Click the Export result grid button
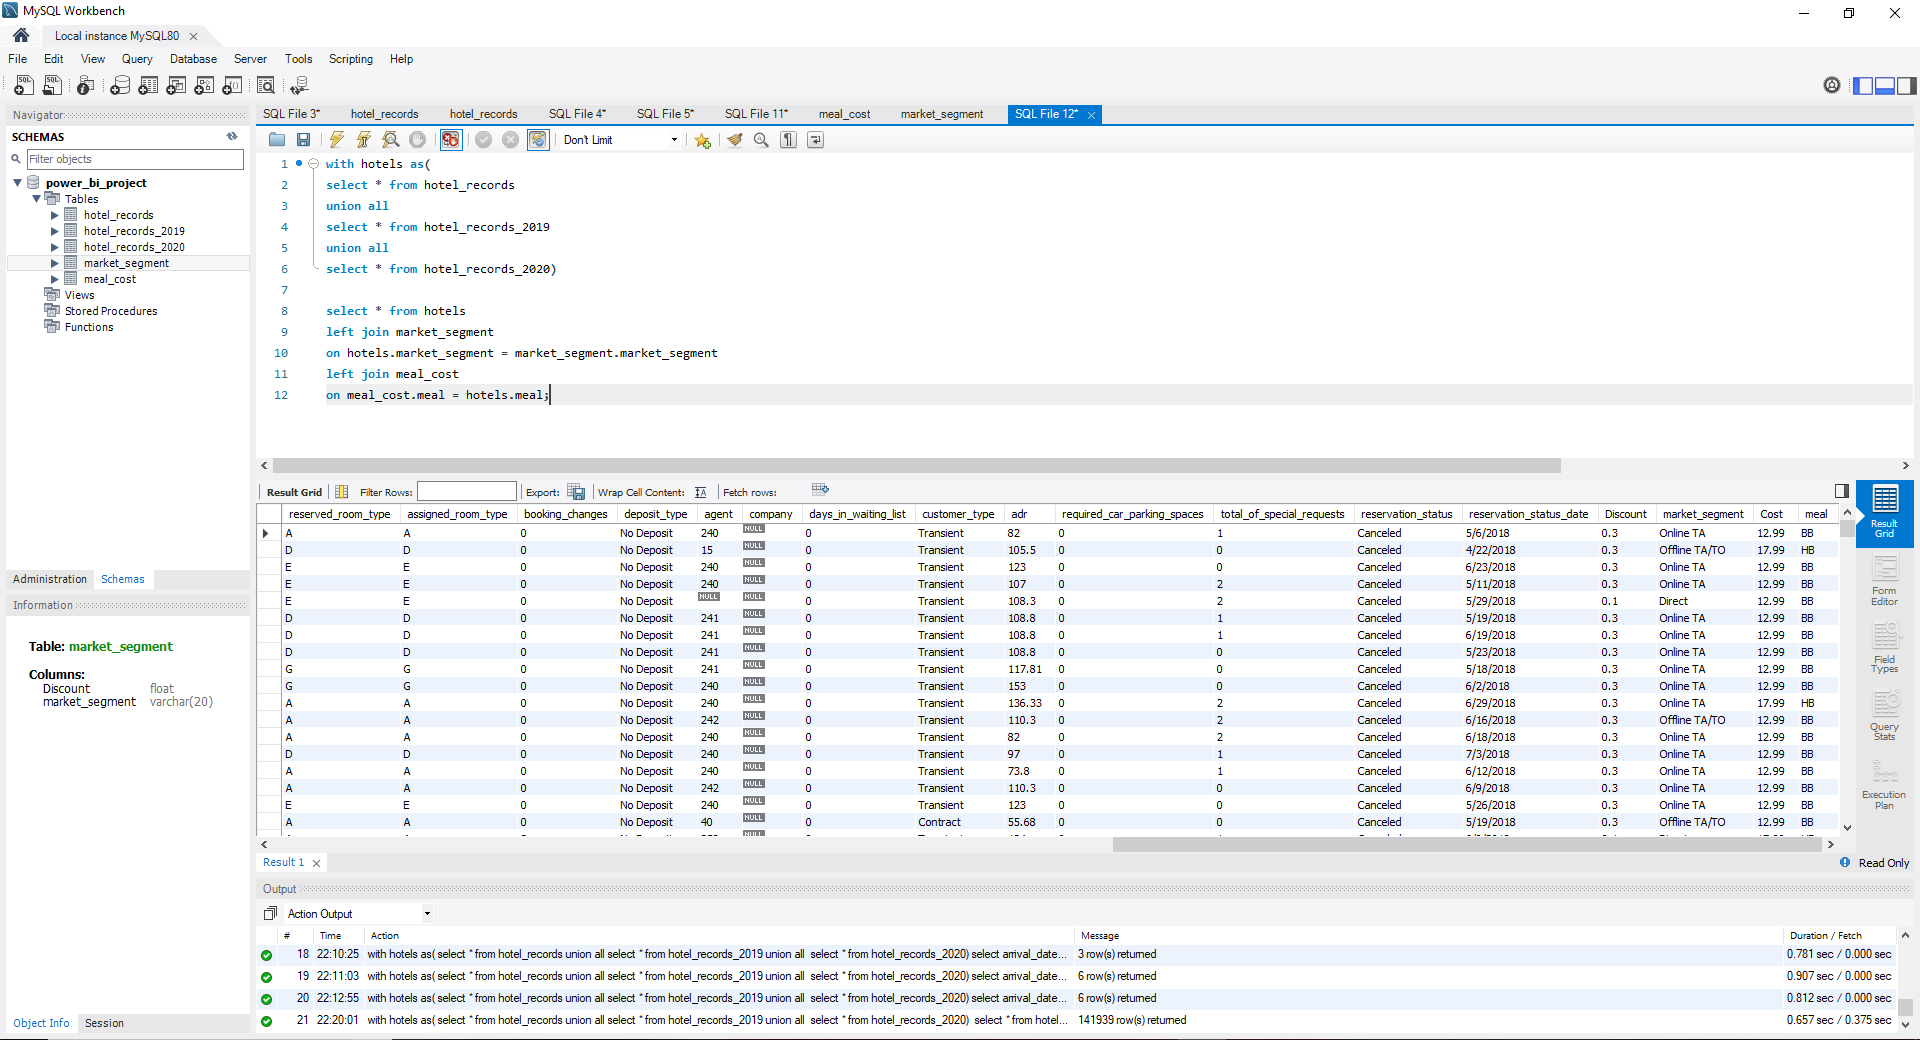Viewport: 1920px width, 1040px height. coord(577,492)
